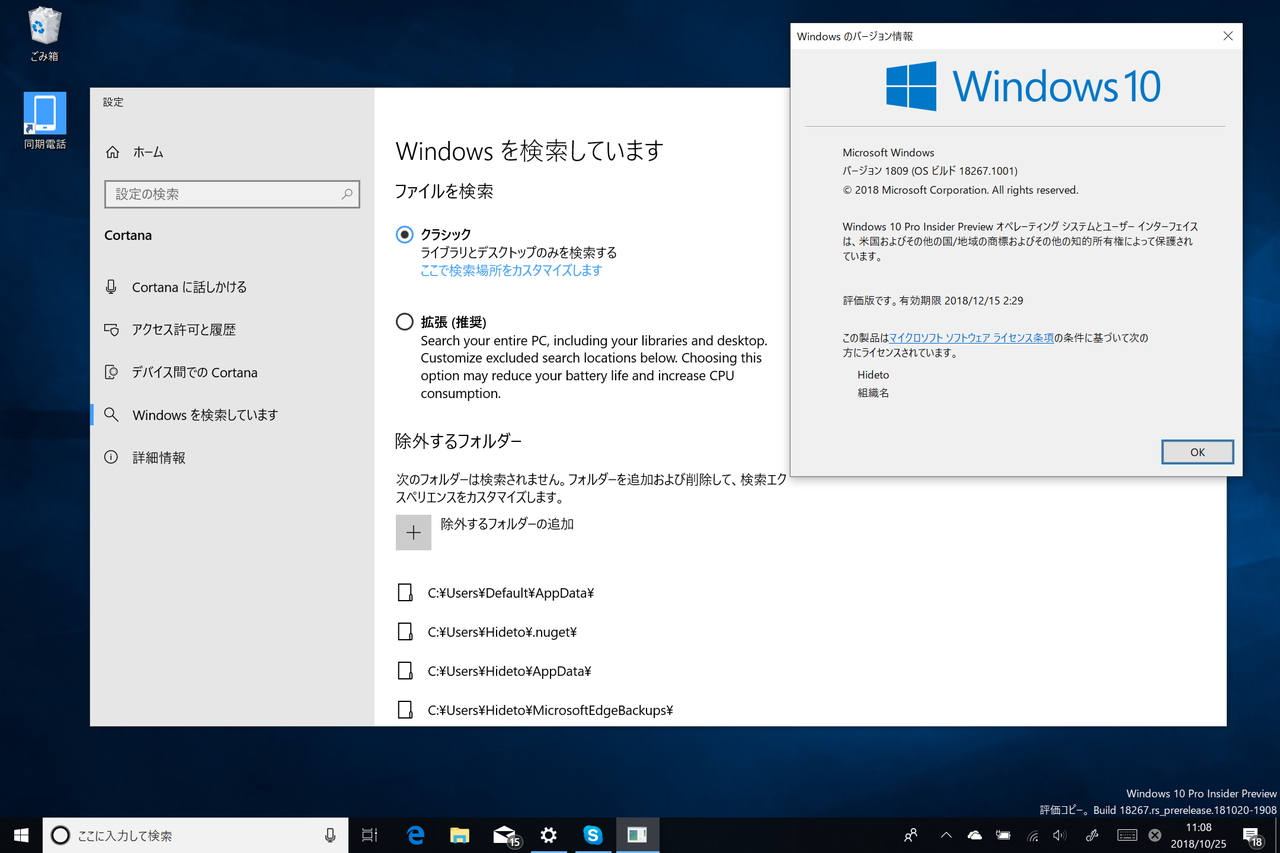This screenshot has width=1280, height=853.
Task: Open Task View from the taskbar
Action: click(369, 835)
